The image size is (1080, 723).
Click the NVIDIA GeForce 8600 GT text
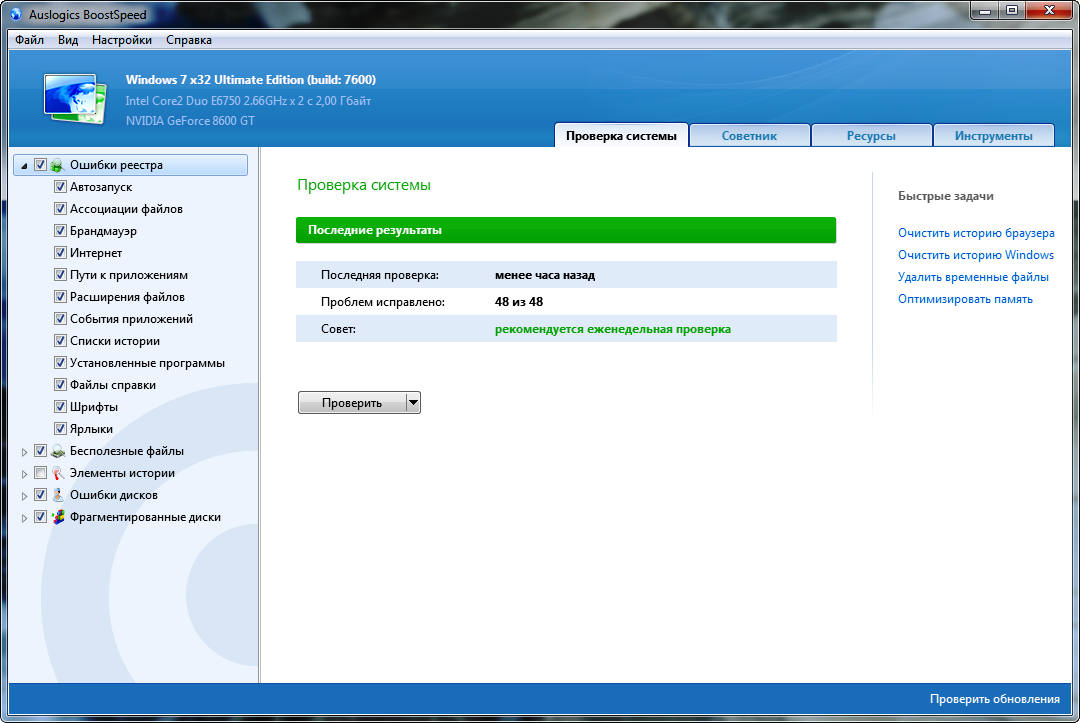pyautogui.click(x=190, y=120)
